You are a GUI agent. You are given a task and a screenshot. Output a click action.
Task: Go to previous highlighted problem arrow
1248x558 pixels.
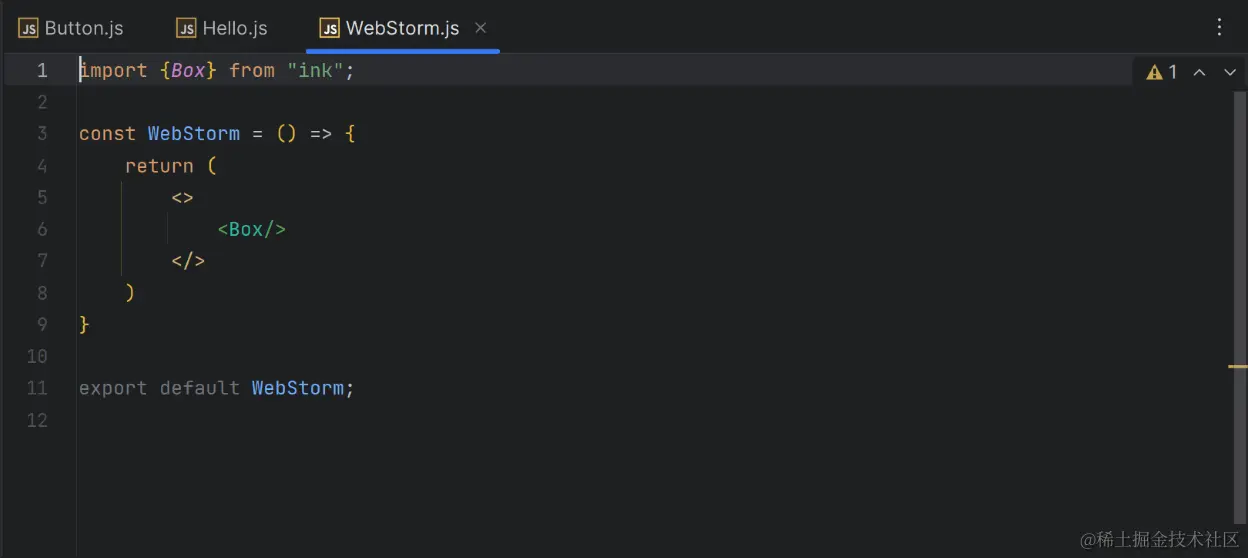point(1199,72)
